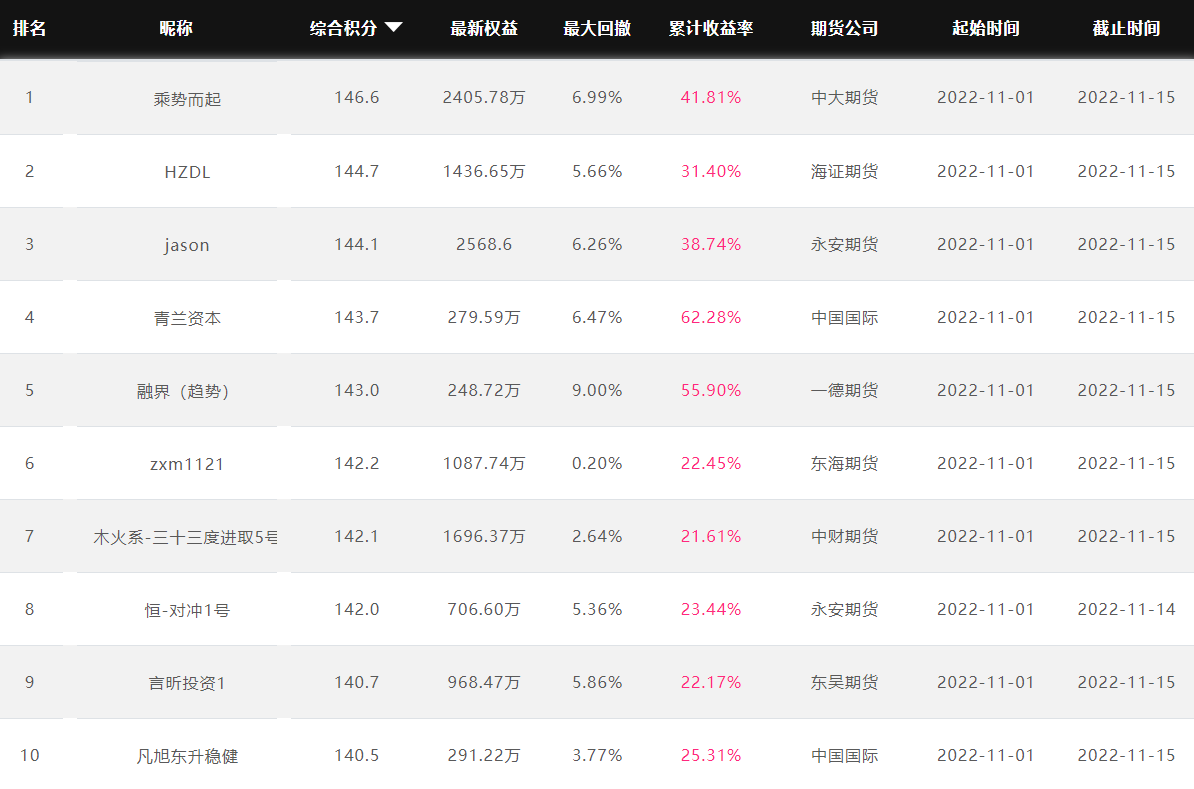
Task: Select score 143.7 for 青兰资本
Action: (356, 318)
